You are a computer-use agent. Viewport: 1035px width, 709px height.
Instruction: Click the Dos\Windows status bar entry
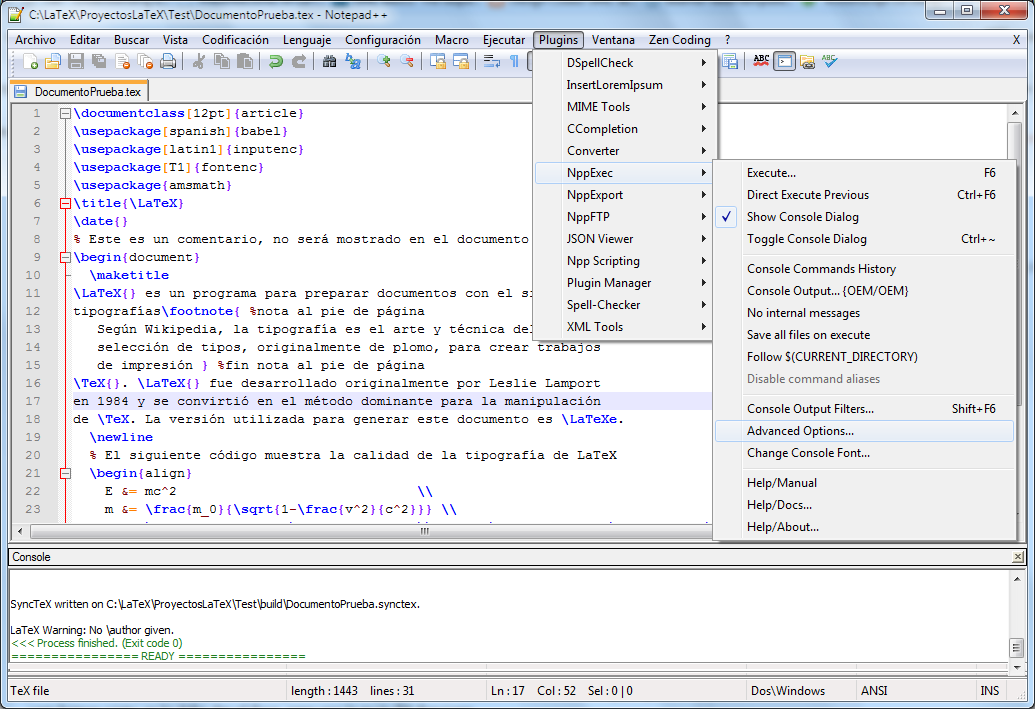coord(788,691)
